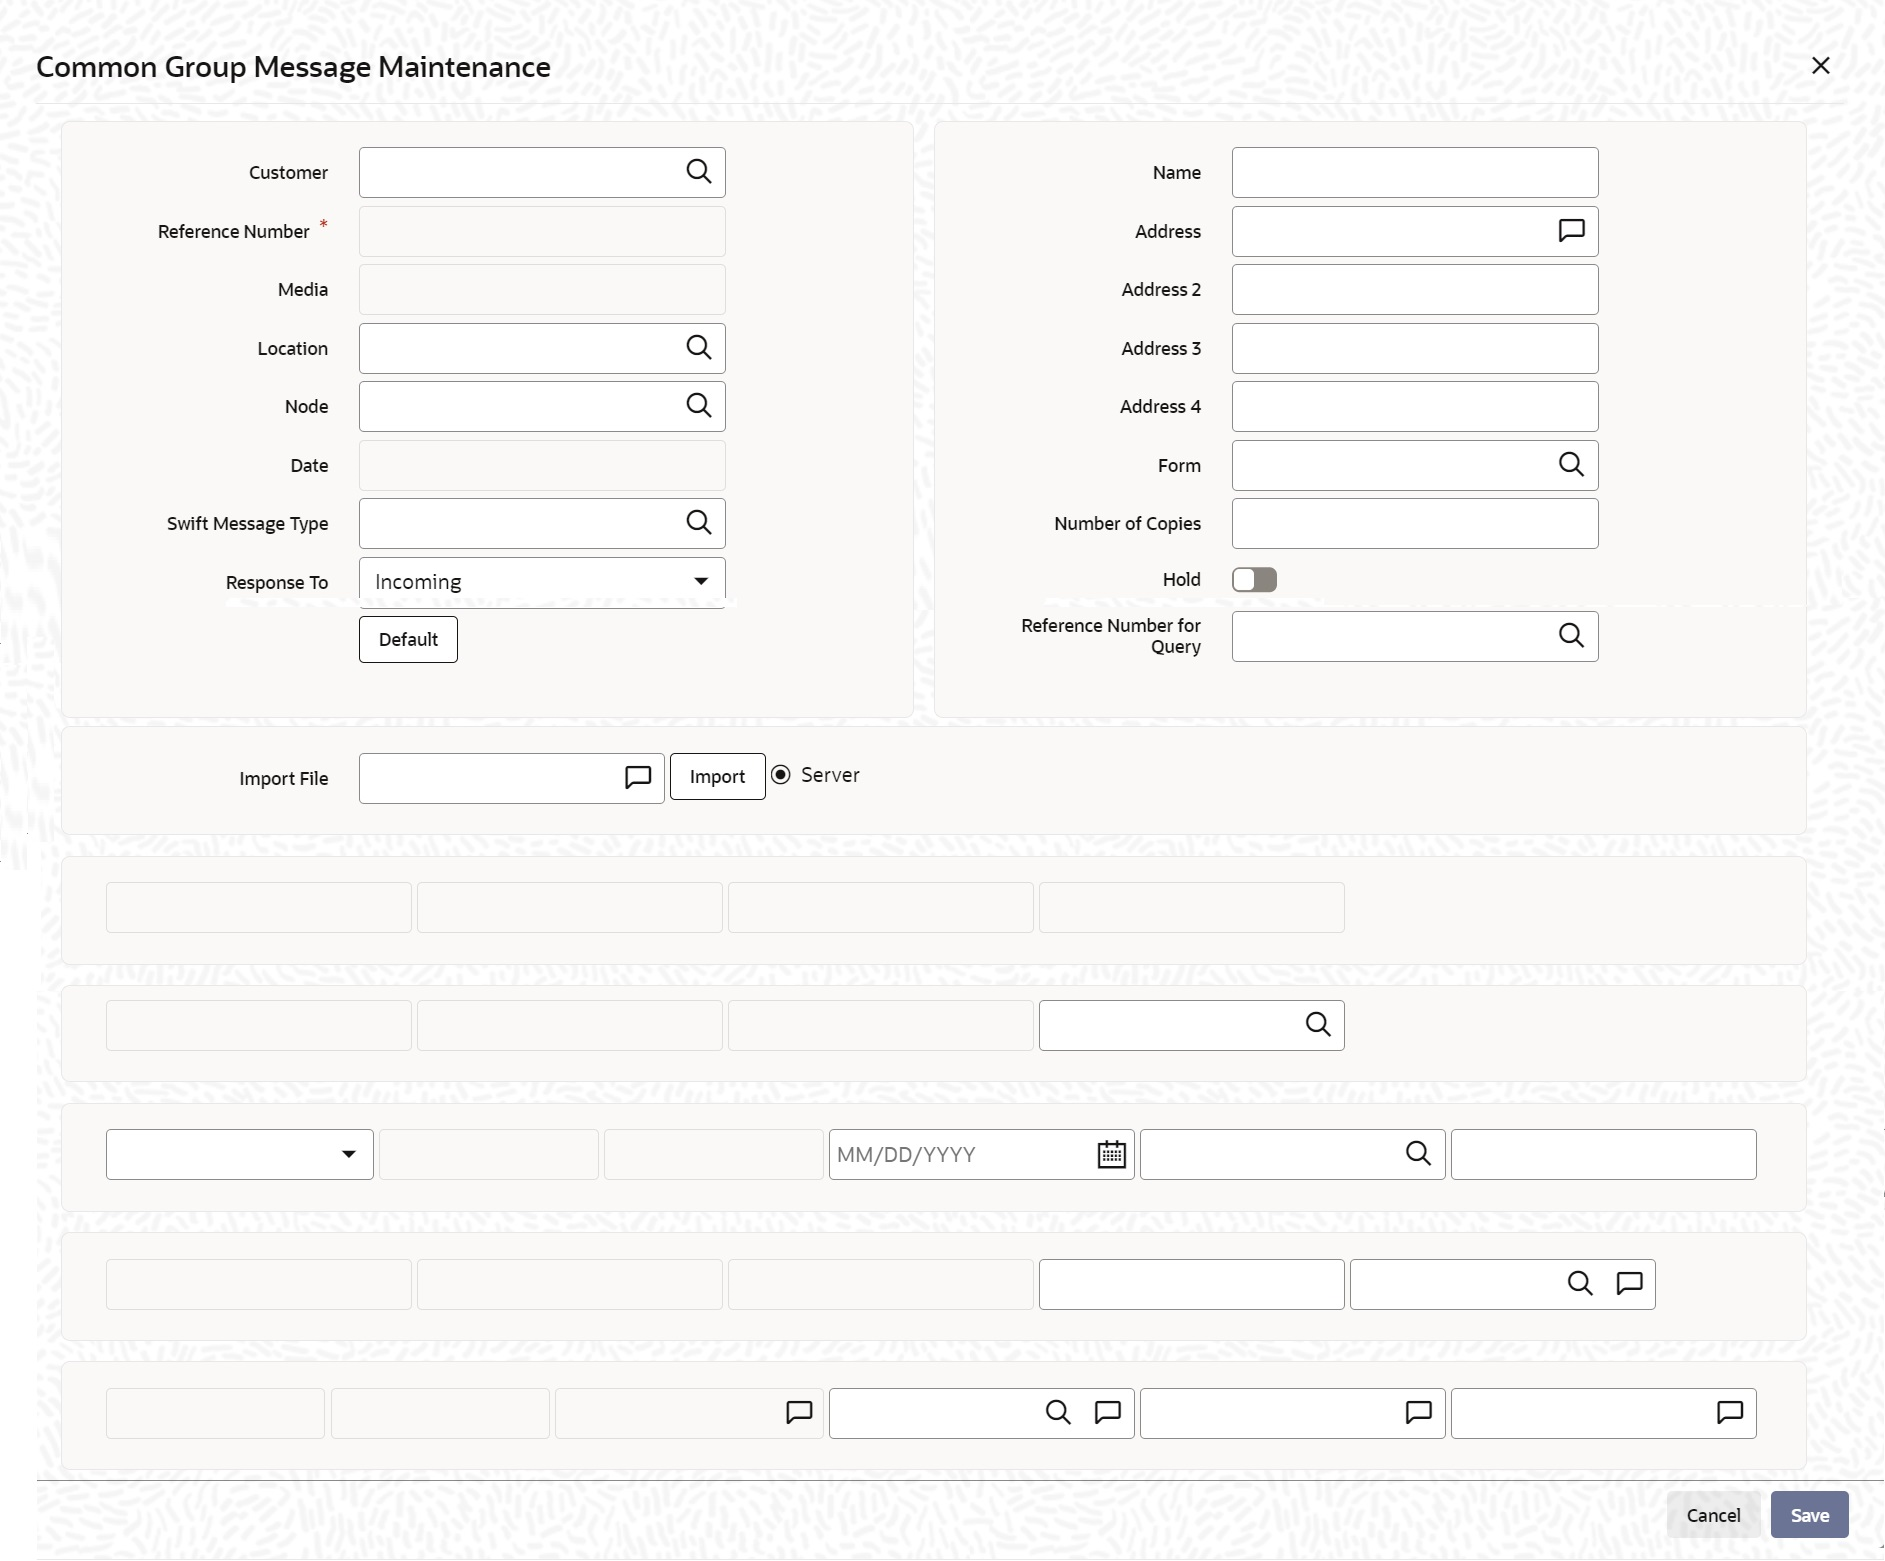
Task: Focus the Number of Copies field
Action: [1415, 524]
